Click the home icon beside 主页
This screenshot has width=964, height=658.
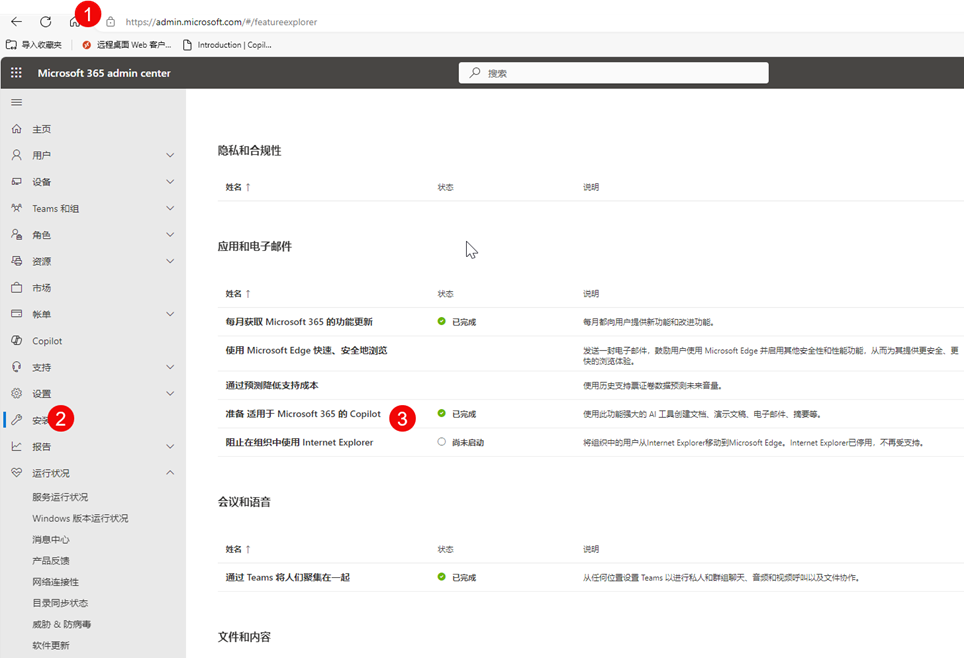pos(17,129)
